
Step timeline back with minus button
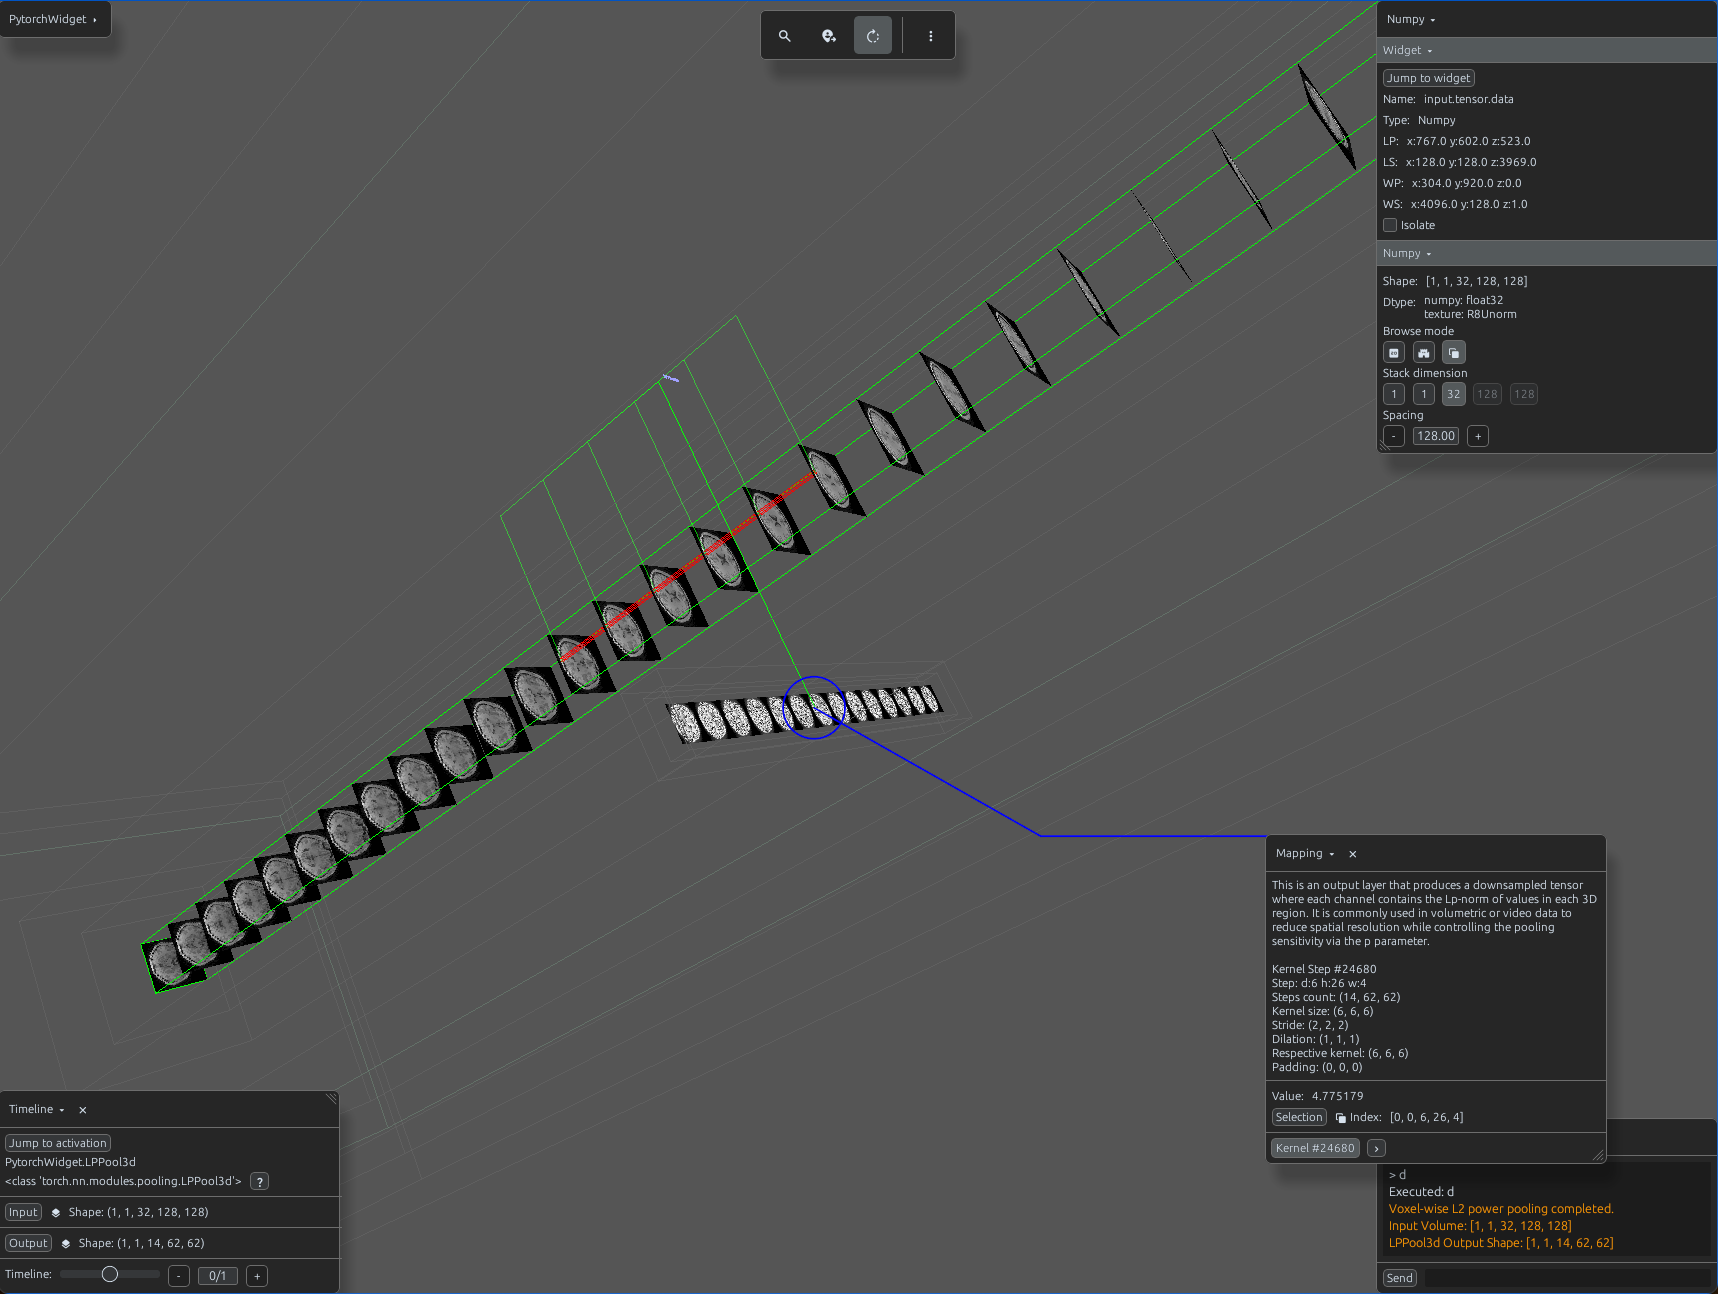pos(179,1276)
